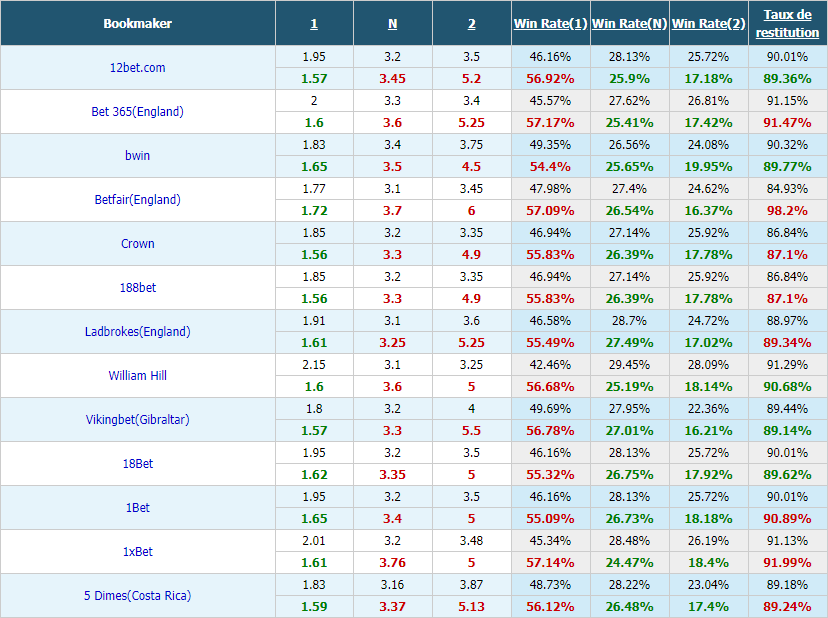Open the Vikingbet(Gibraltar) link
The image size is (828, 618).
coord(137,419)
